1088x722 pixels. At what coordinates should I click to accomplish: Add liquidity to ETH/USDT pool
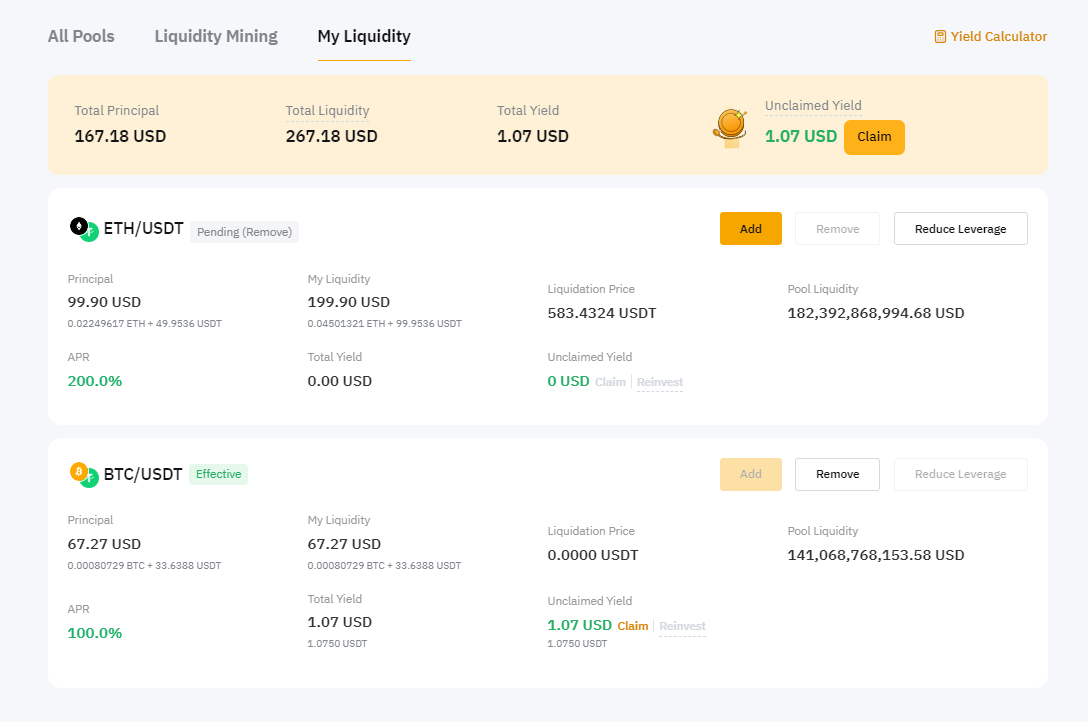click(750, 229)
